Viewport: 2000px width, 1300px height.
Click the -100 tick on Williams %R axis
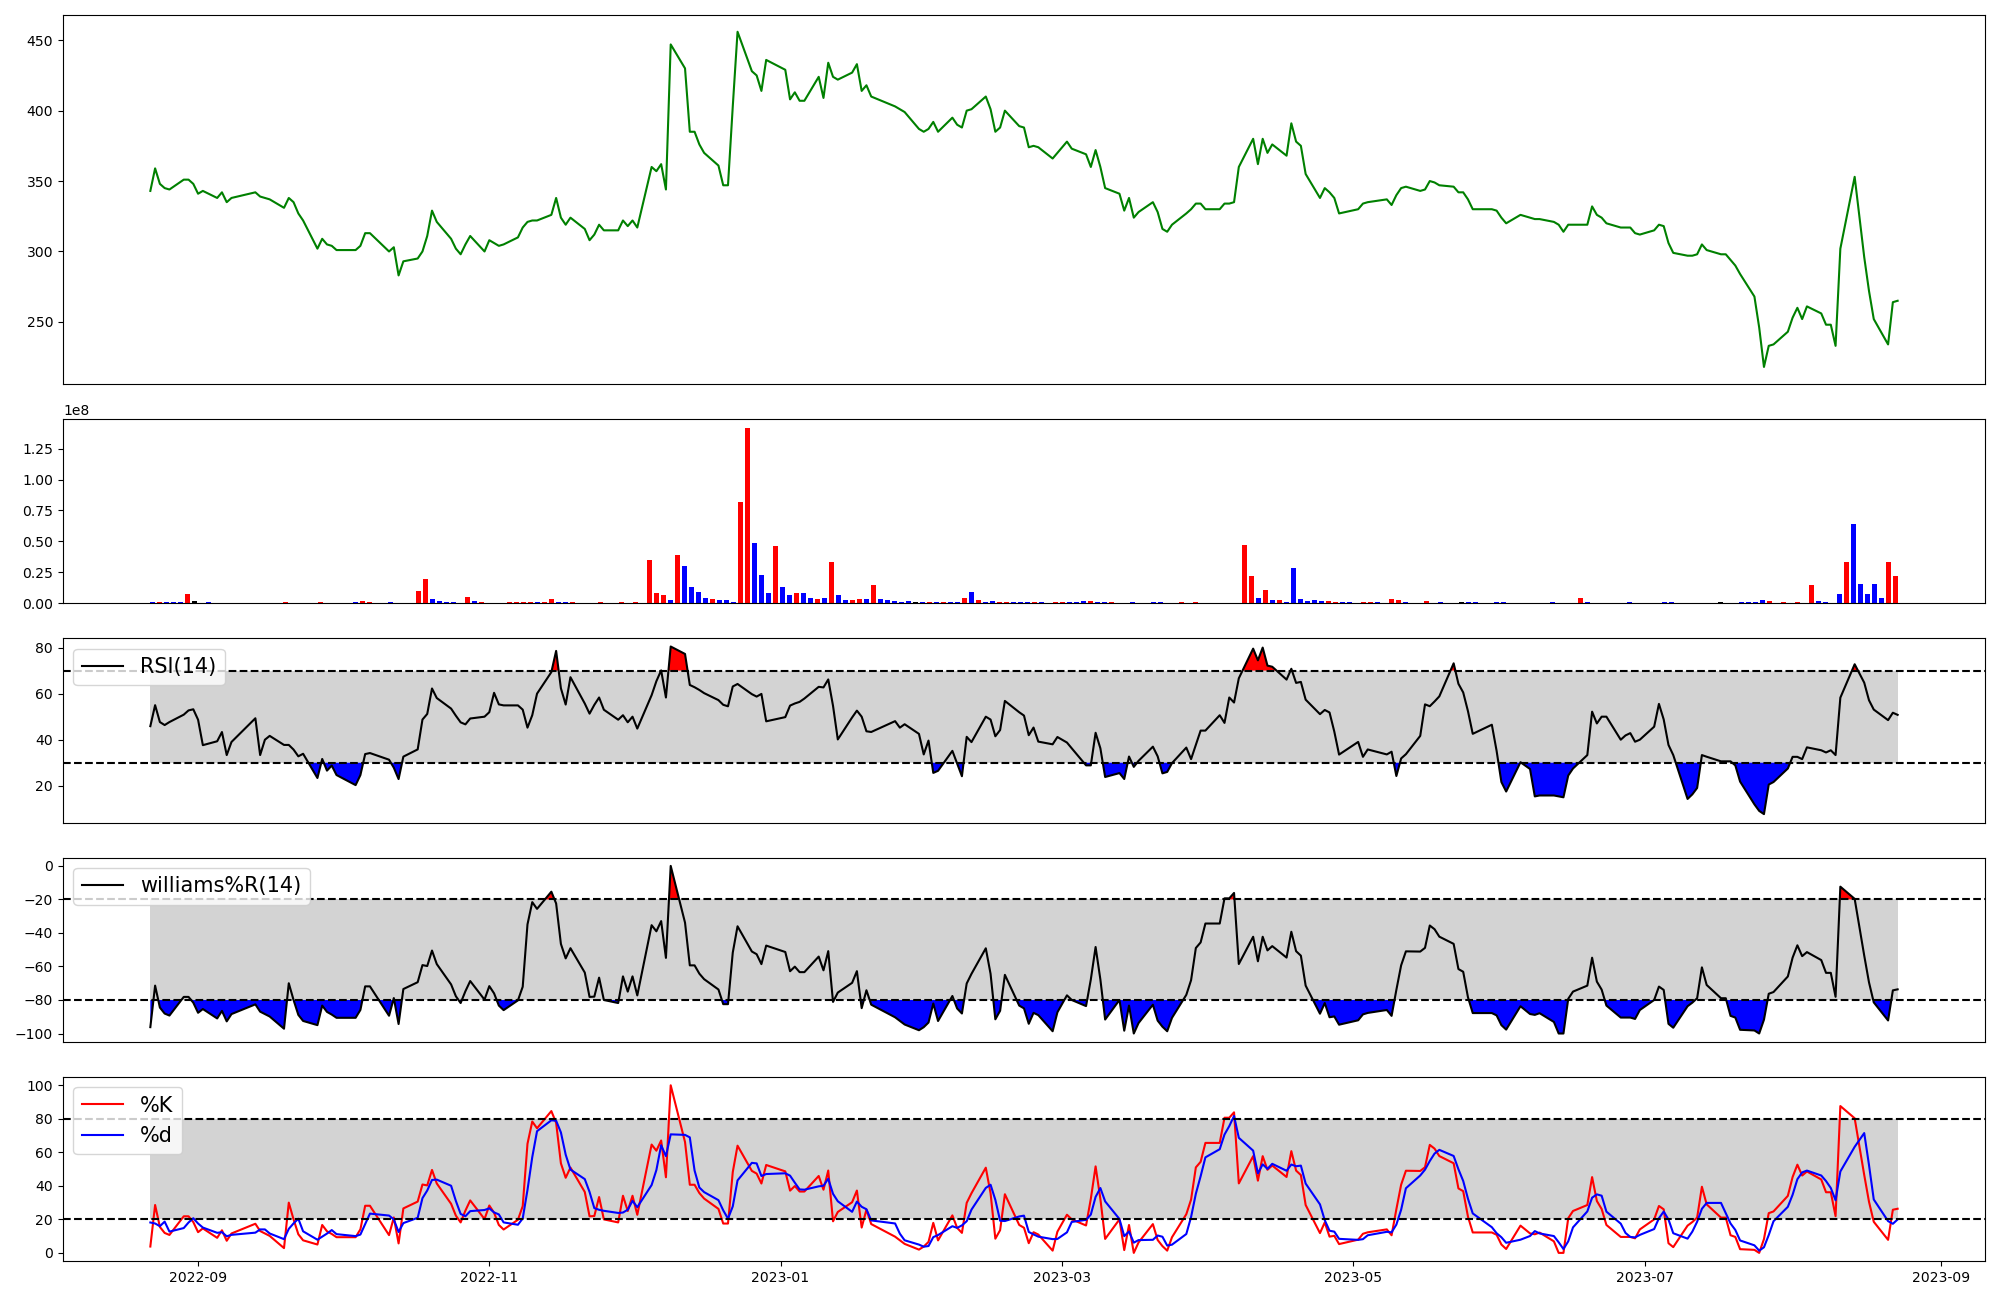pos(35,1034)
